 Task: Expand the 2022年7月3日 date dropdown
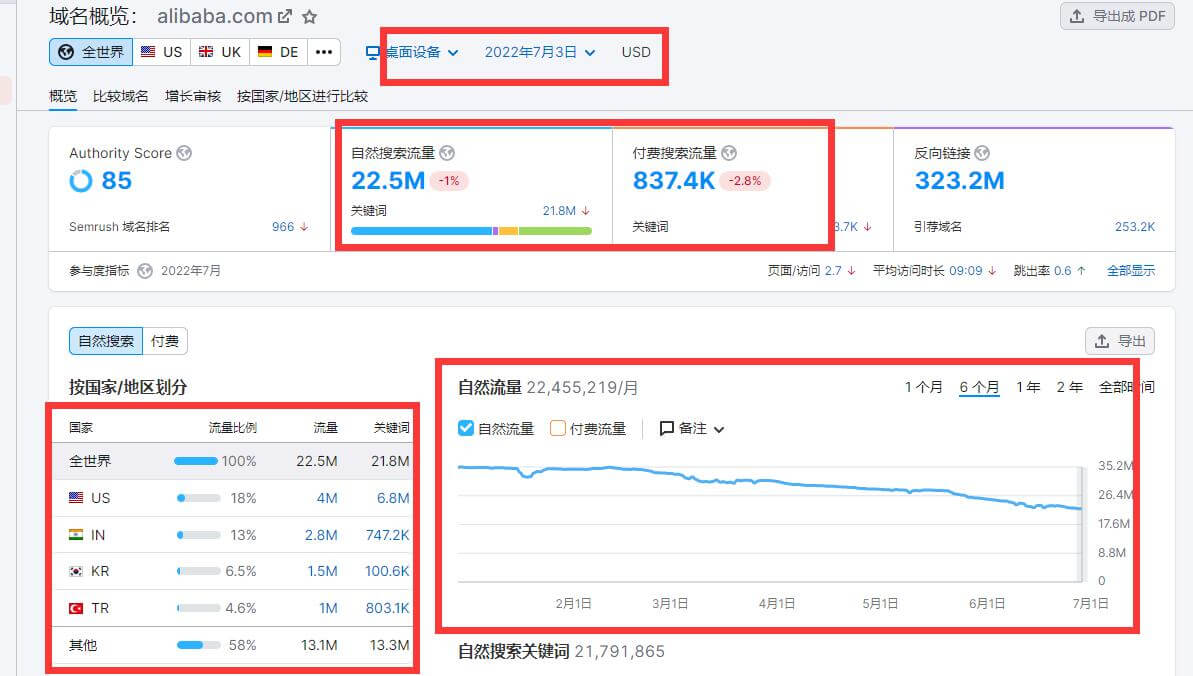pos(540,52)
